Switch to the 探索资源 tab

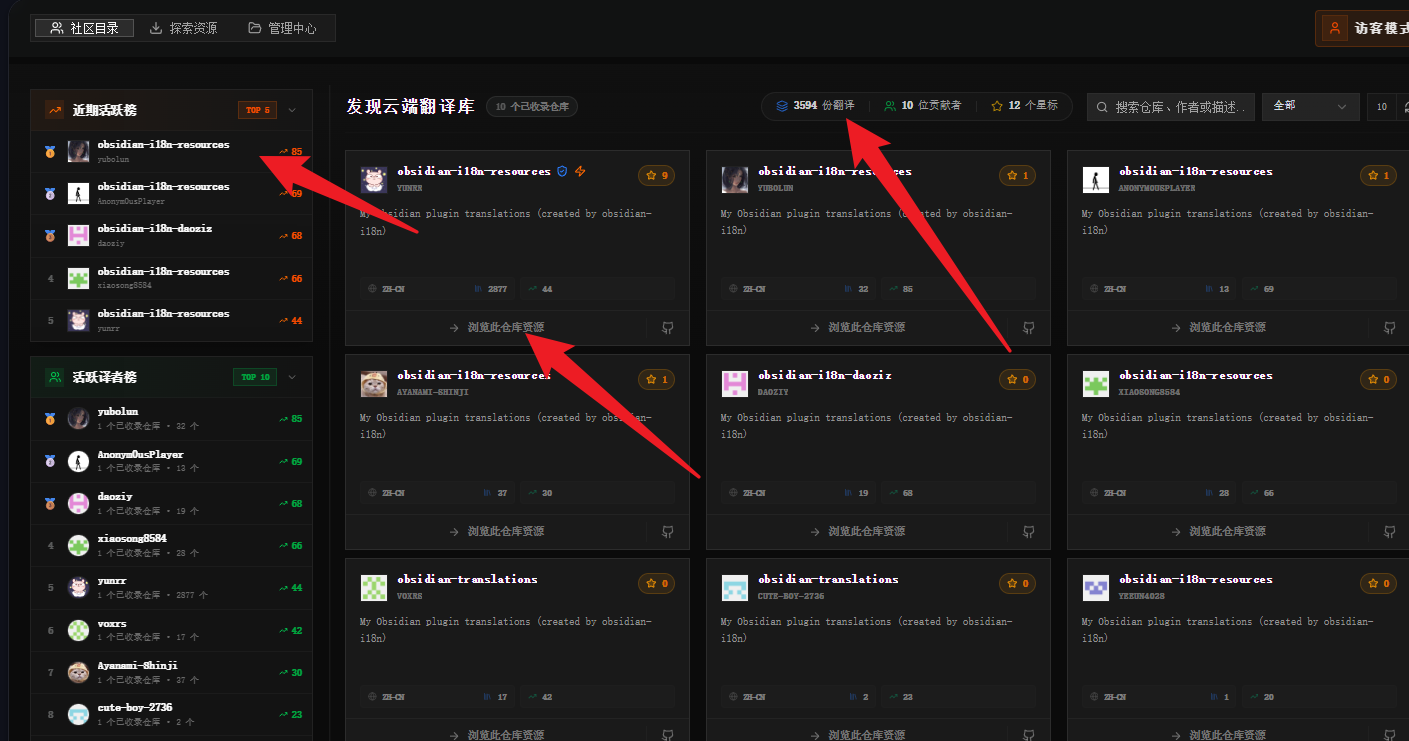point(183,28)
